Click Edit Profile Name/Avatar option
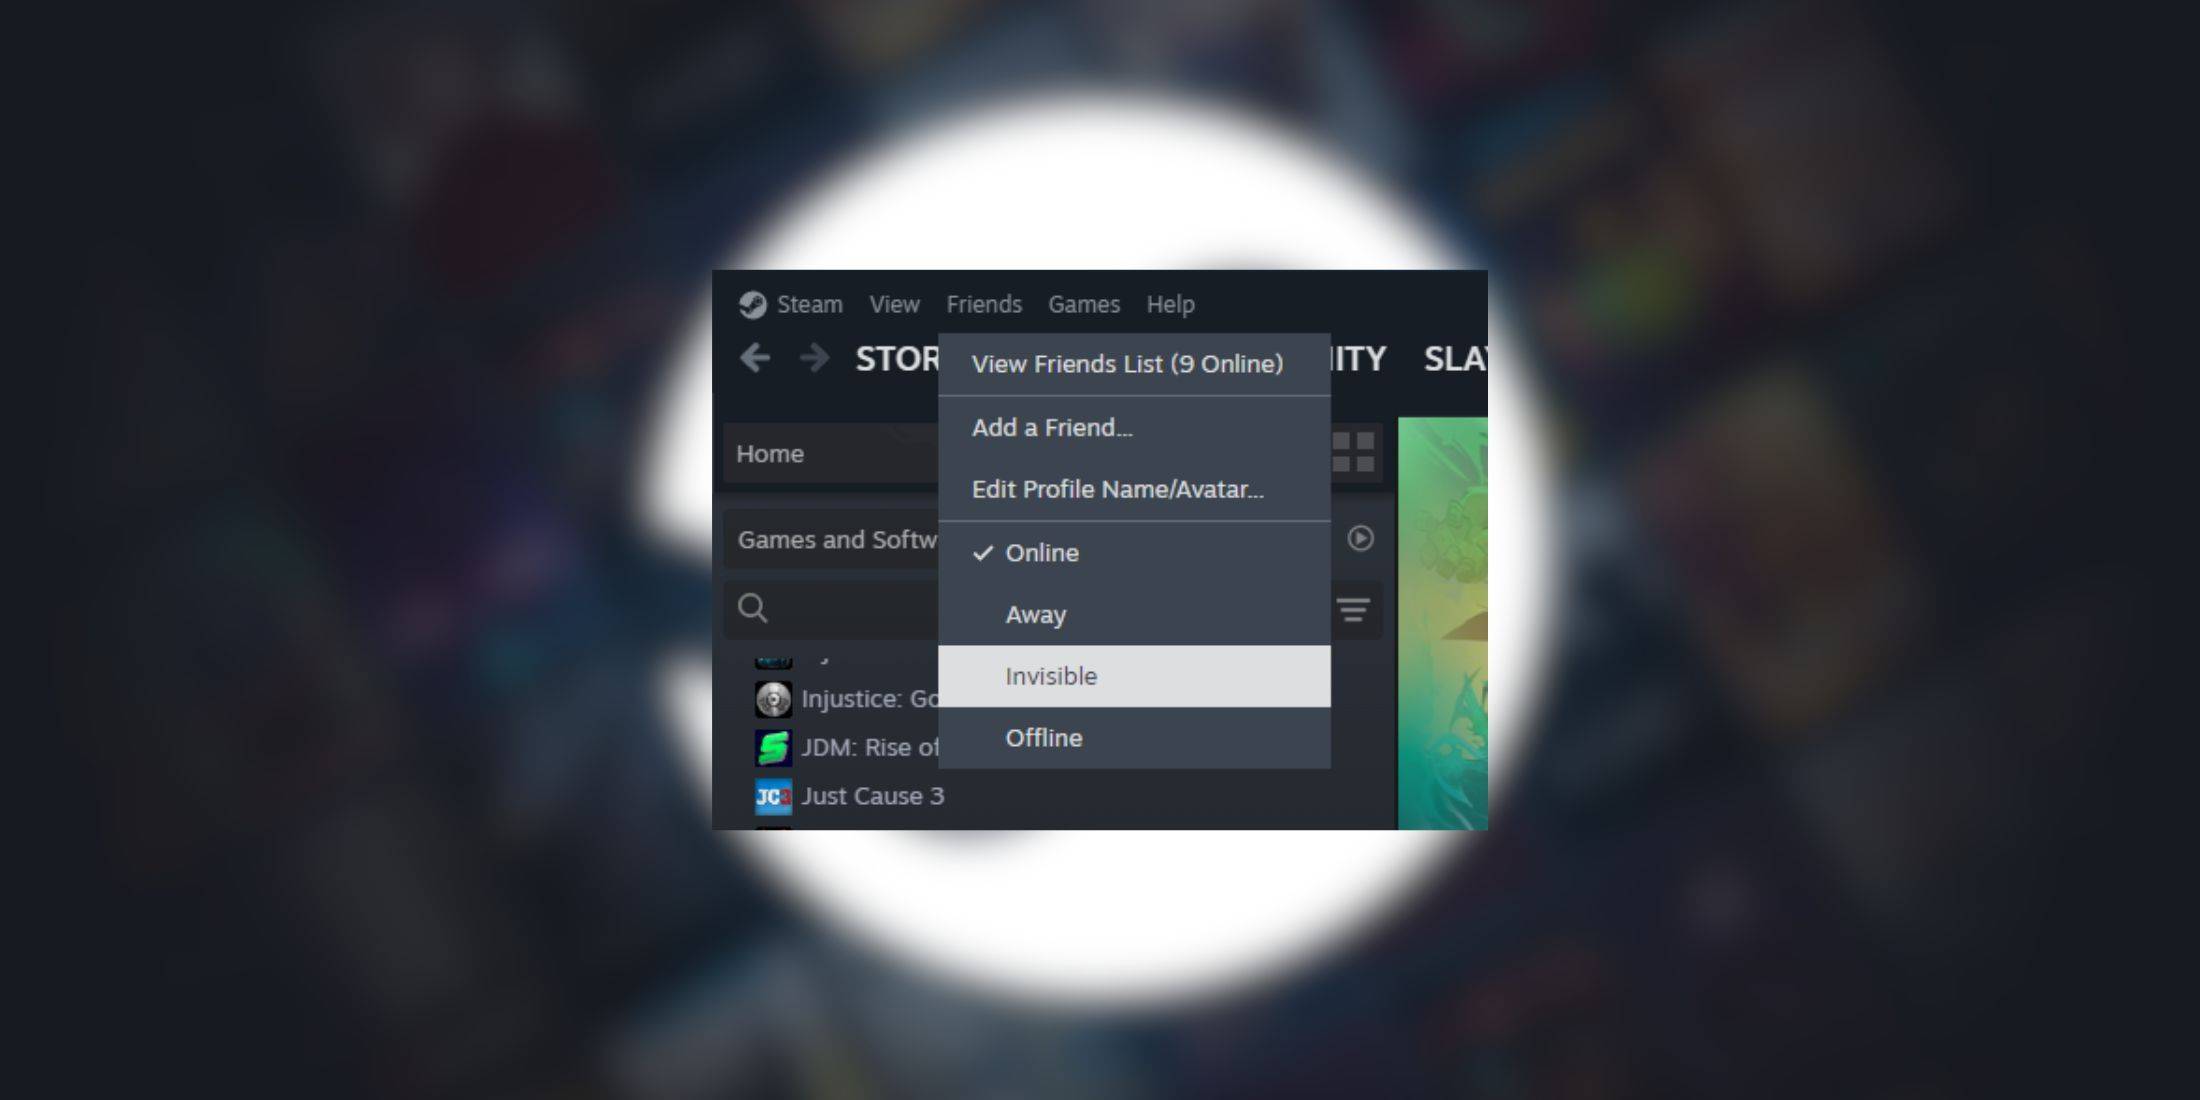 [x=1120, y=490]
